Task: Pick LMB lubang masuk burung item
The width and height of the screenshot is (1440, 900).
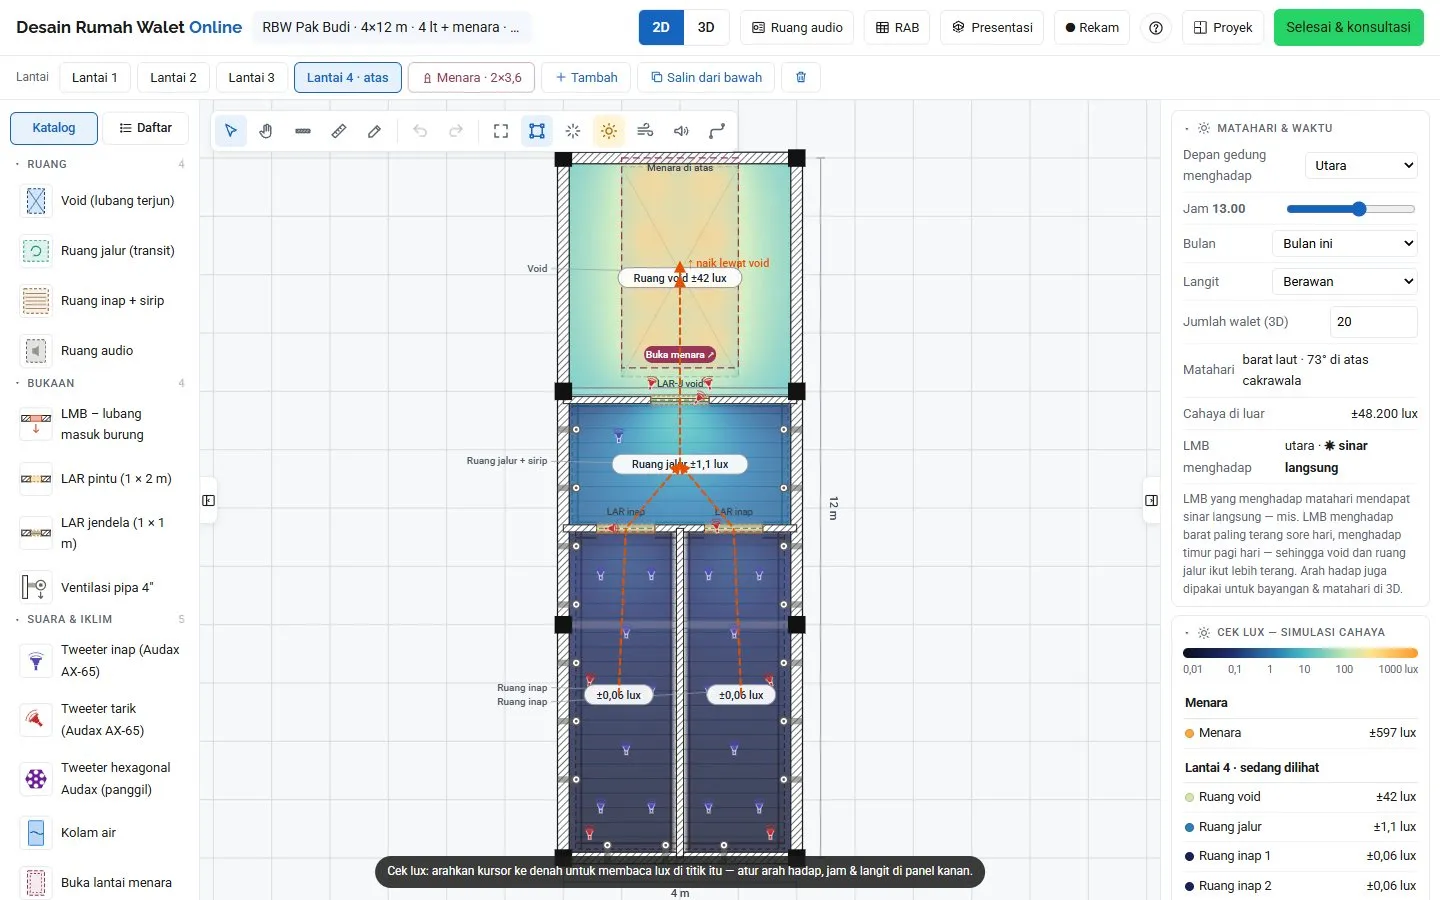Action: click(x=100, y=424)
